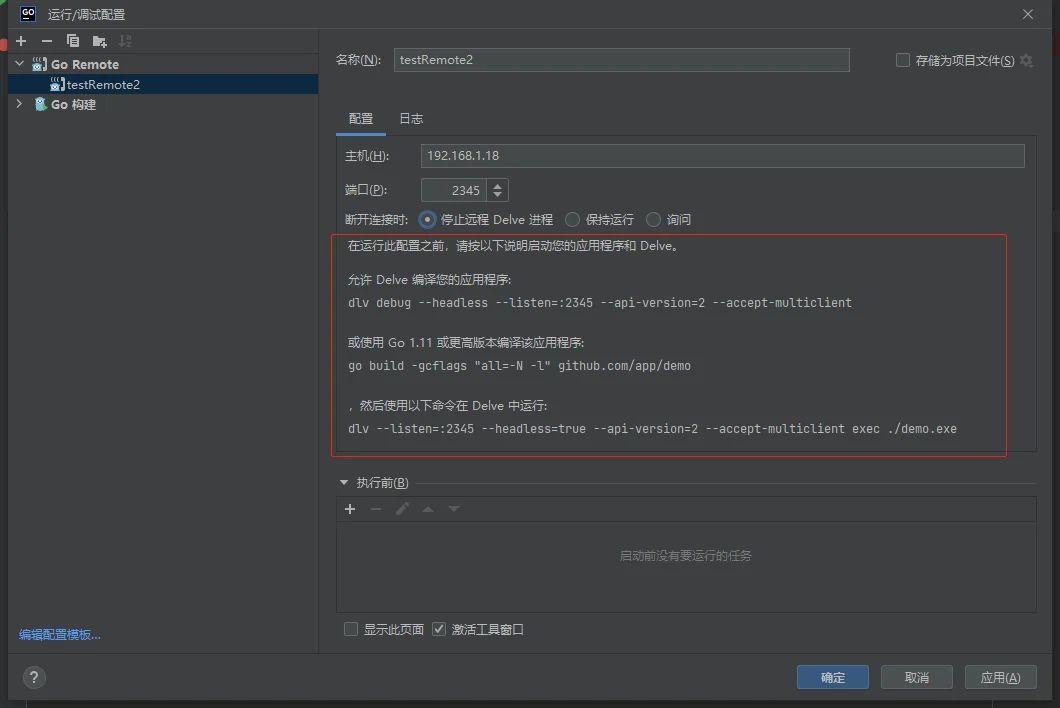Click the Go Remote label text

pyautogui.click(x=85, y=64)
